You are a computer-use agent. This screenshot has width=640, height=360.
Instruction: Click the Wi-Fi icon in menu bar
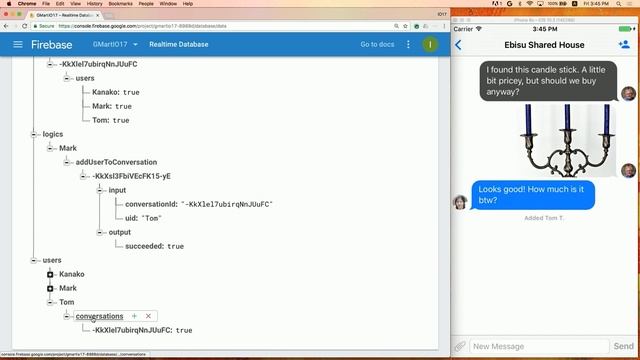tap(530, 4)
